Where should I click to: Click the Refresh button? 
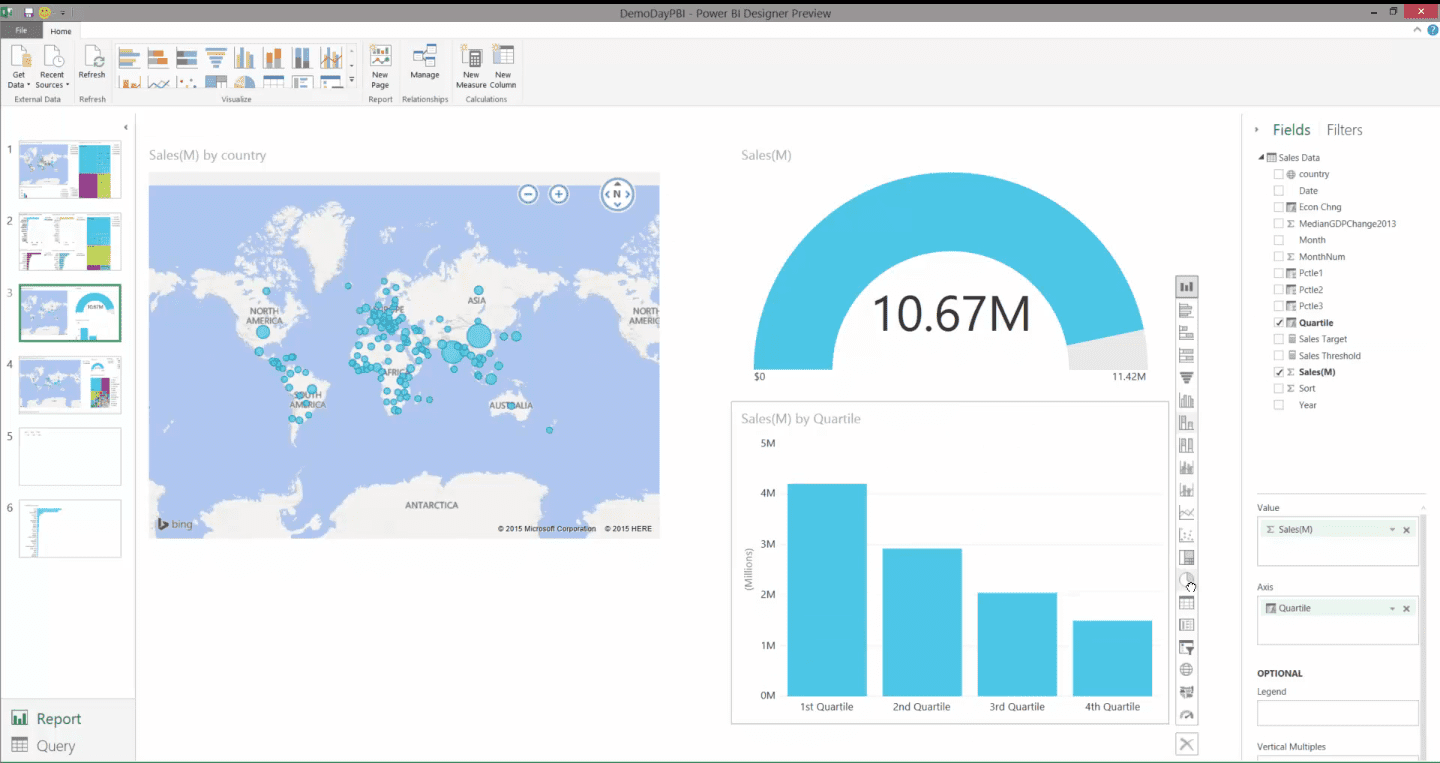(x=92, y=62)
